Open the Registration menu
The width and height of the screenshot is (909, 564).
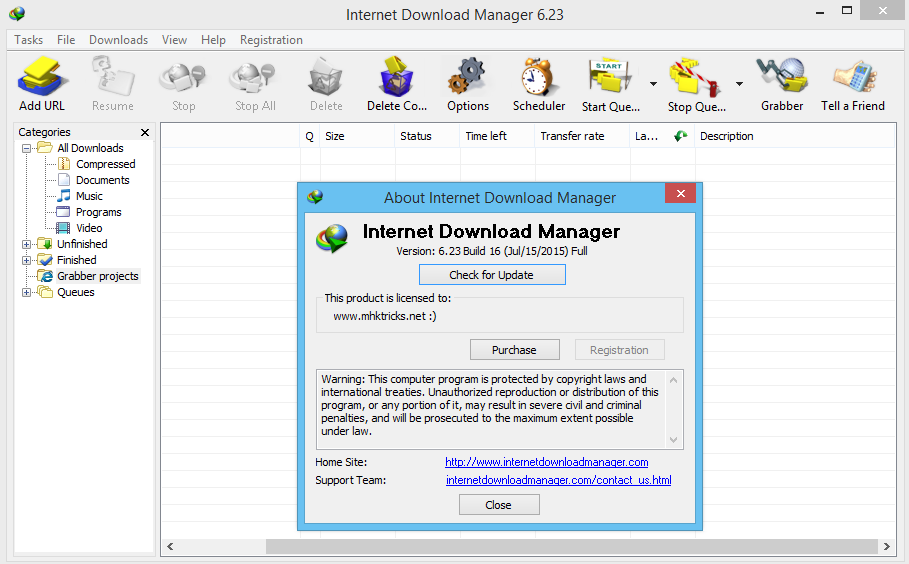click(x=271, y=40)
